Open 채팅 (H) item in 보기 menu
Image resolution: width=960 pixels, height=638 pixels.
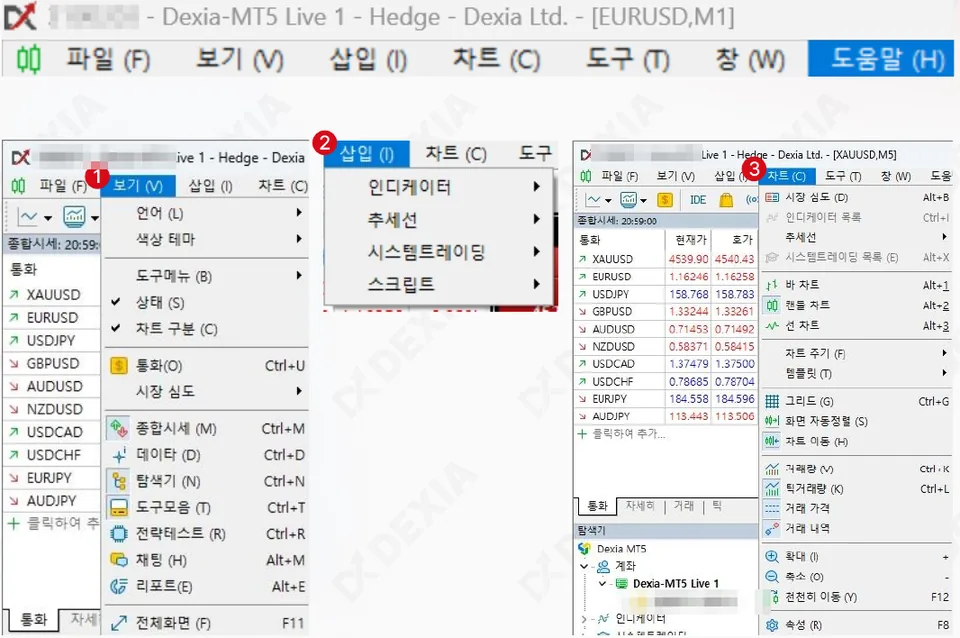pyautogui.click(x=206, y=560)
